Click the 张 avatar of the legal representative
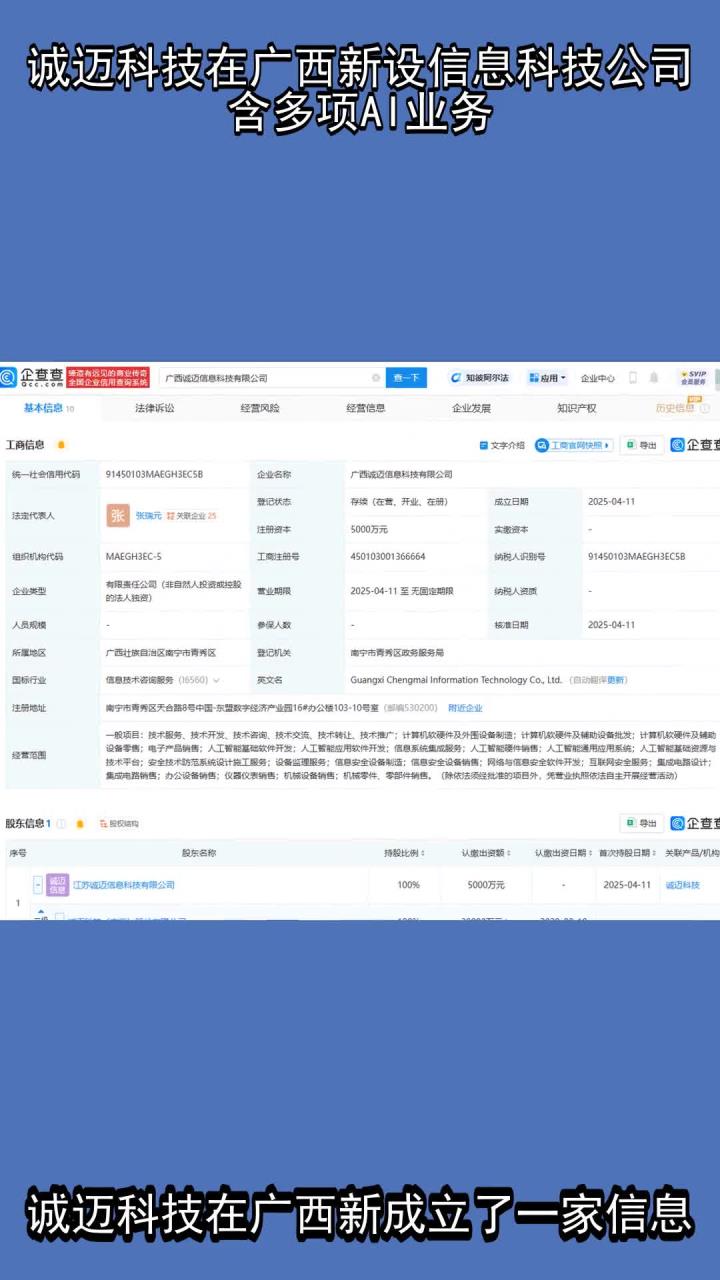Screen dimensions: 720x1280 pyautogui.click(x=118, y=515)
